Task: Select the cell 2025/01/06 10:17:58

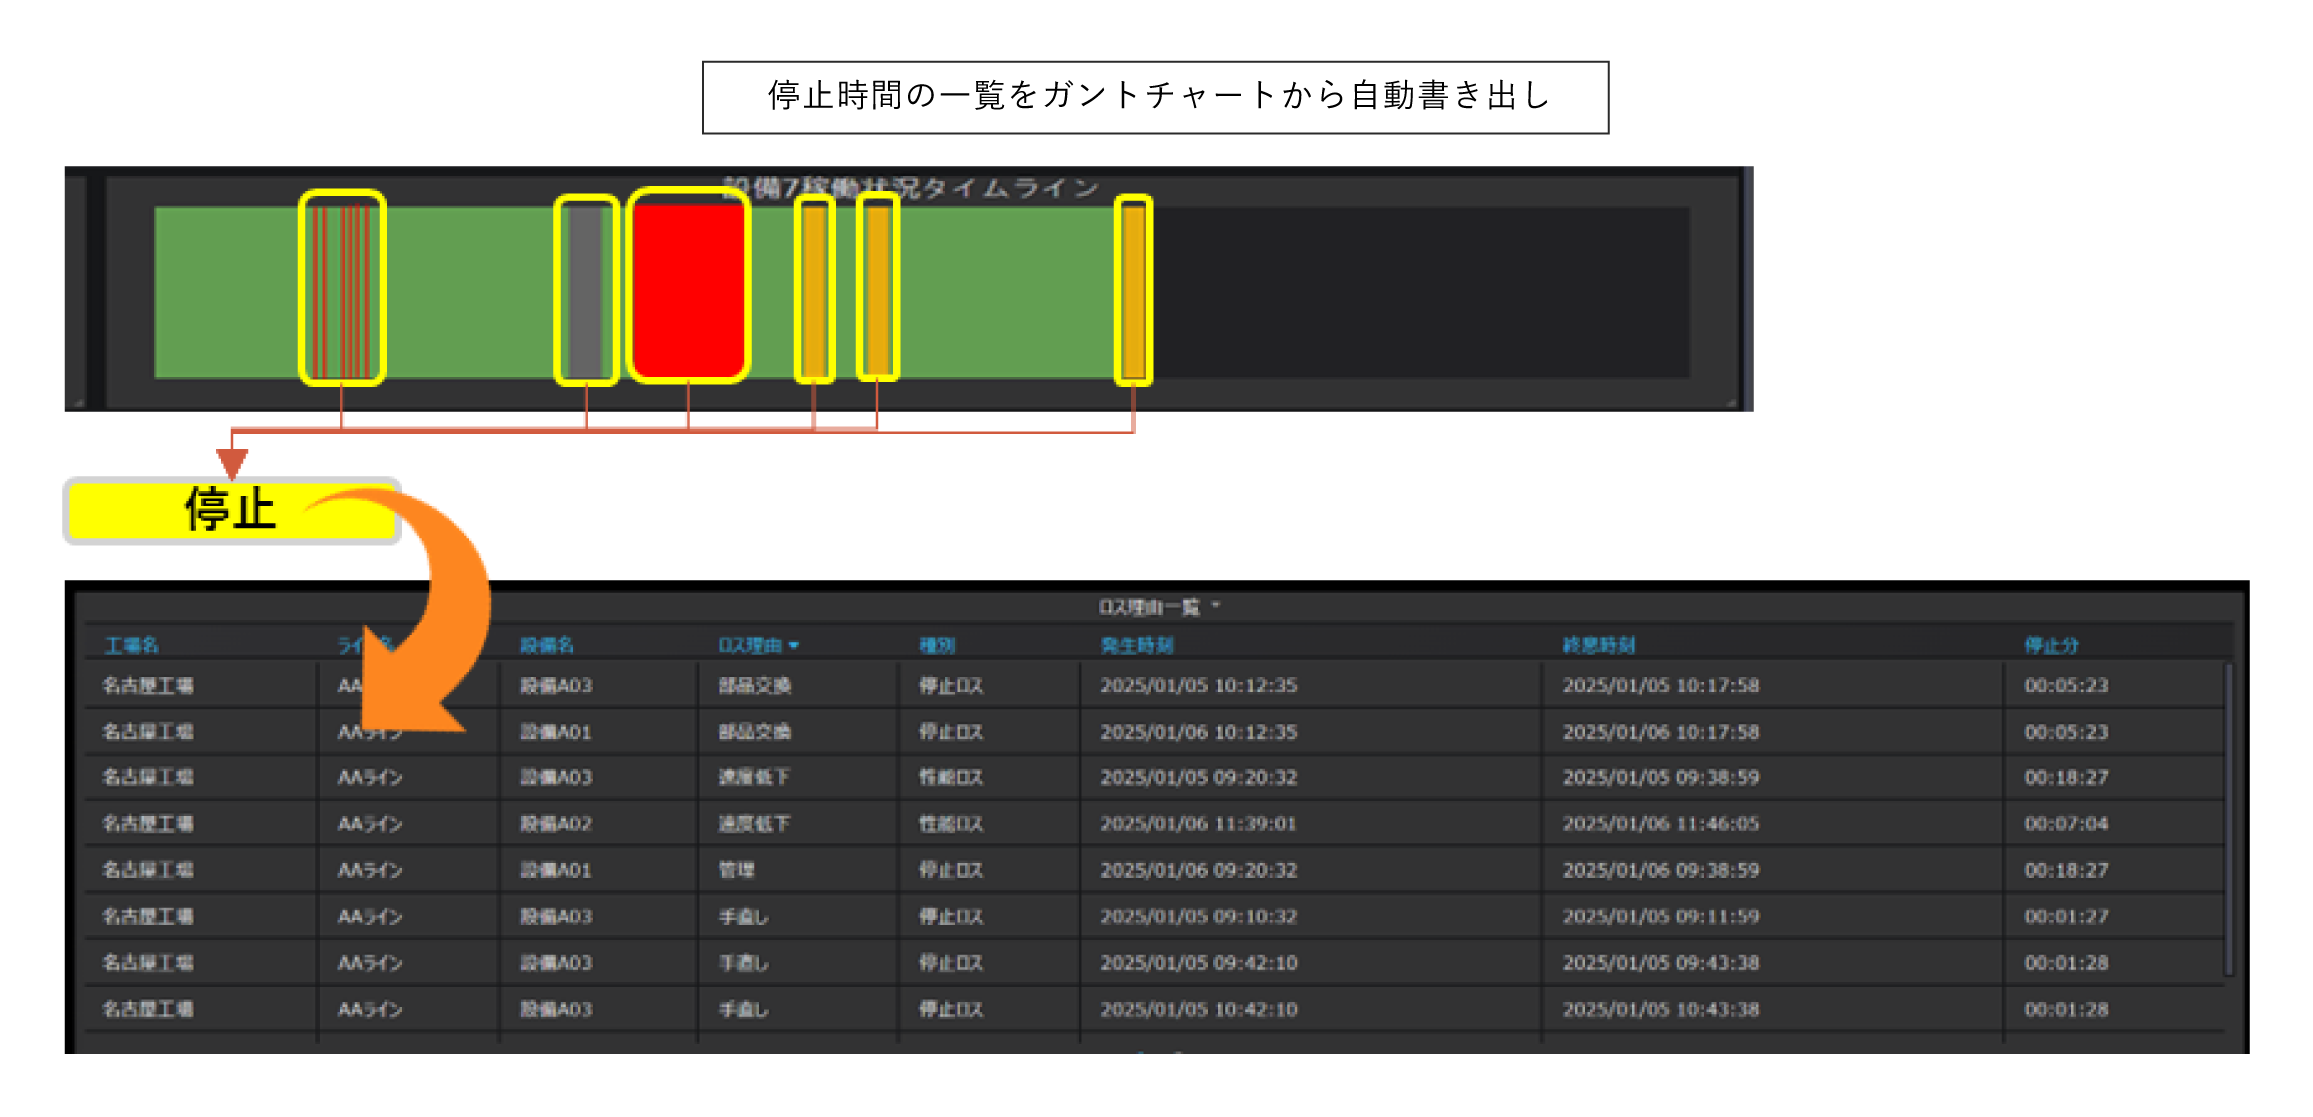Action: [1660, 732]
